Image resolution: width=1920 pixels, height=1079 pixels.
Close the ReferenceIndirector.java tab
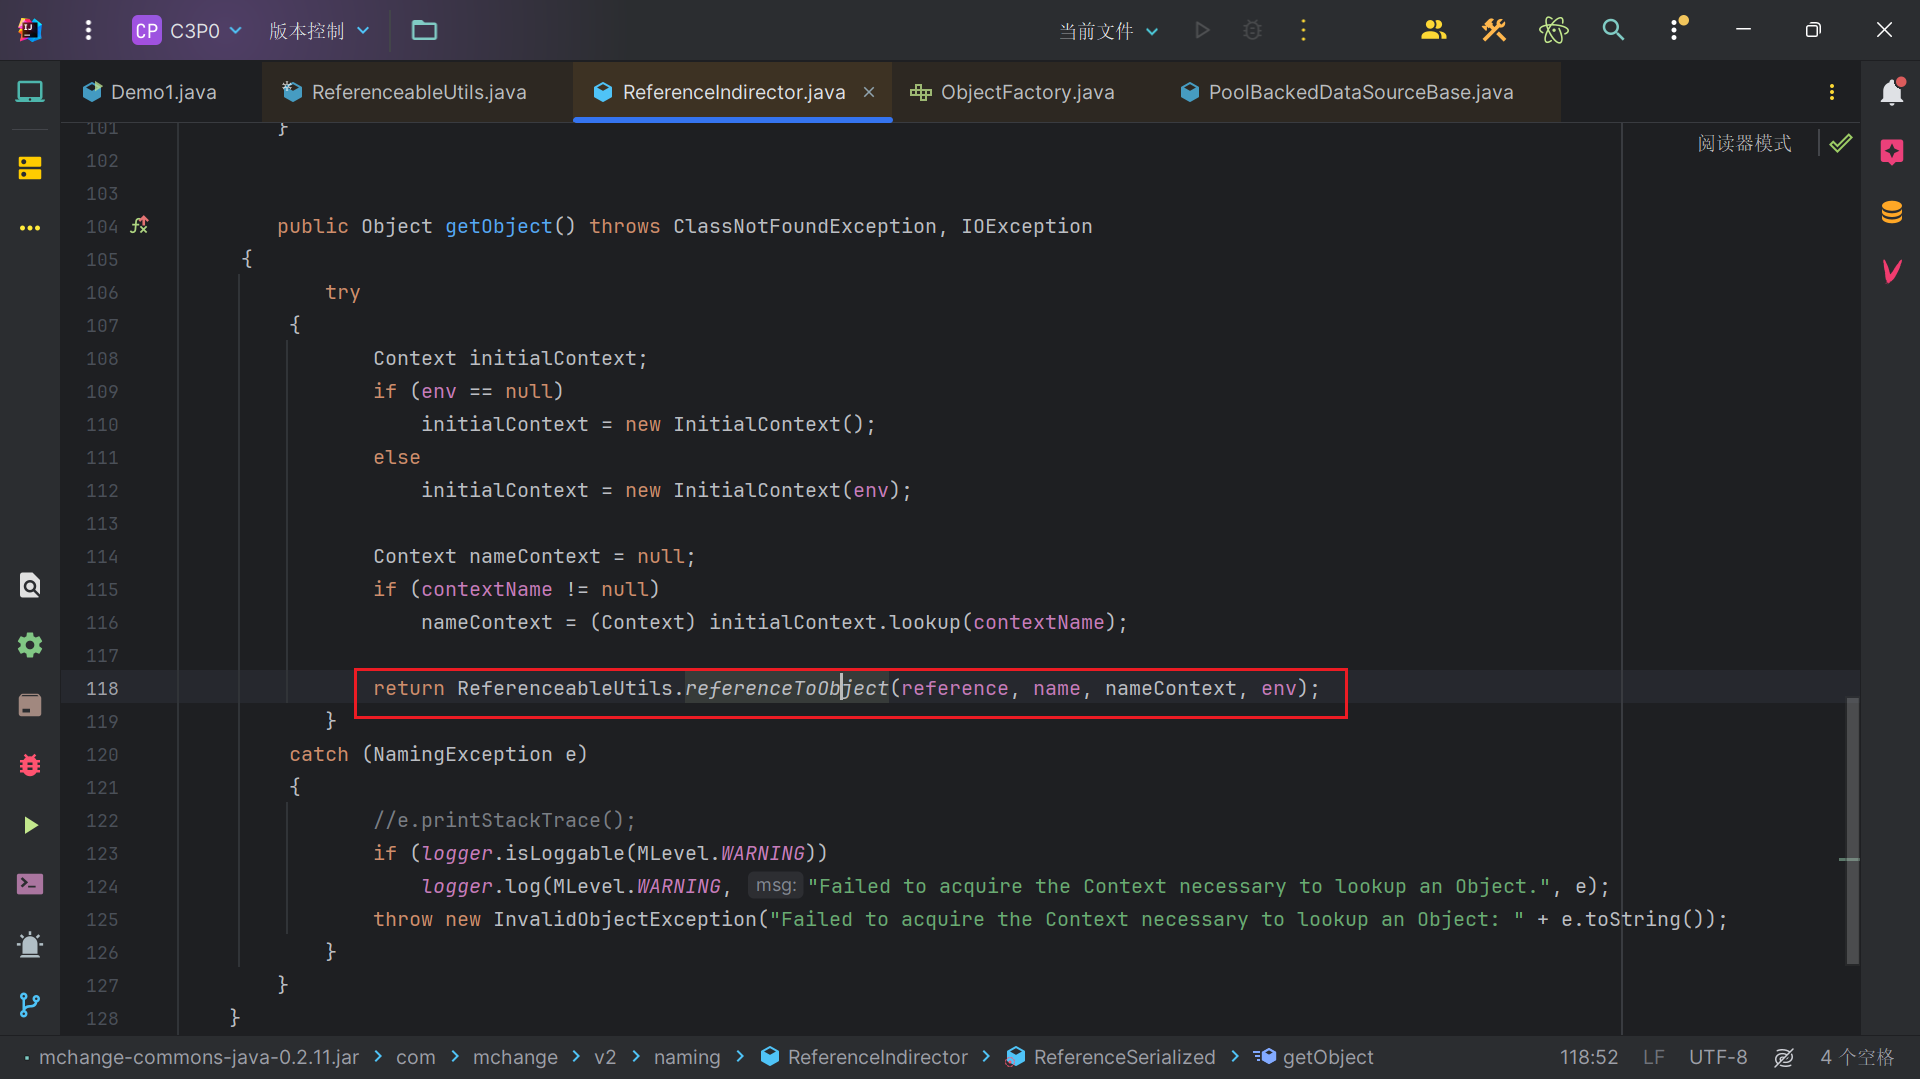869,92
